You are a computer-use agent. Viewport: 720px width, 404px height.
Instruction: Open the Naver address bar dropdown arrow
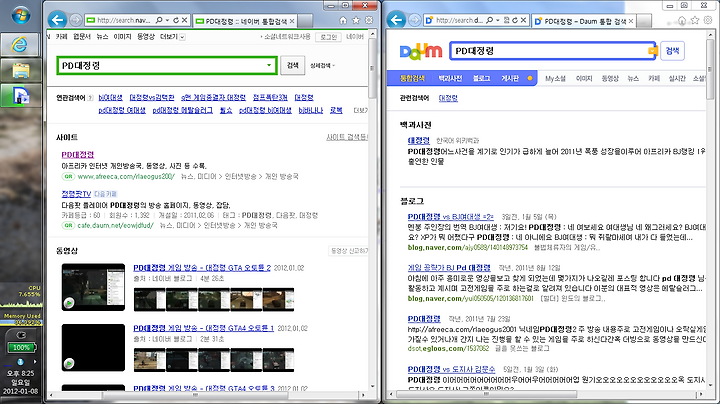(168, 20)
